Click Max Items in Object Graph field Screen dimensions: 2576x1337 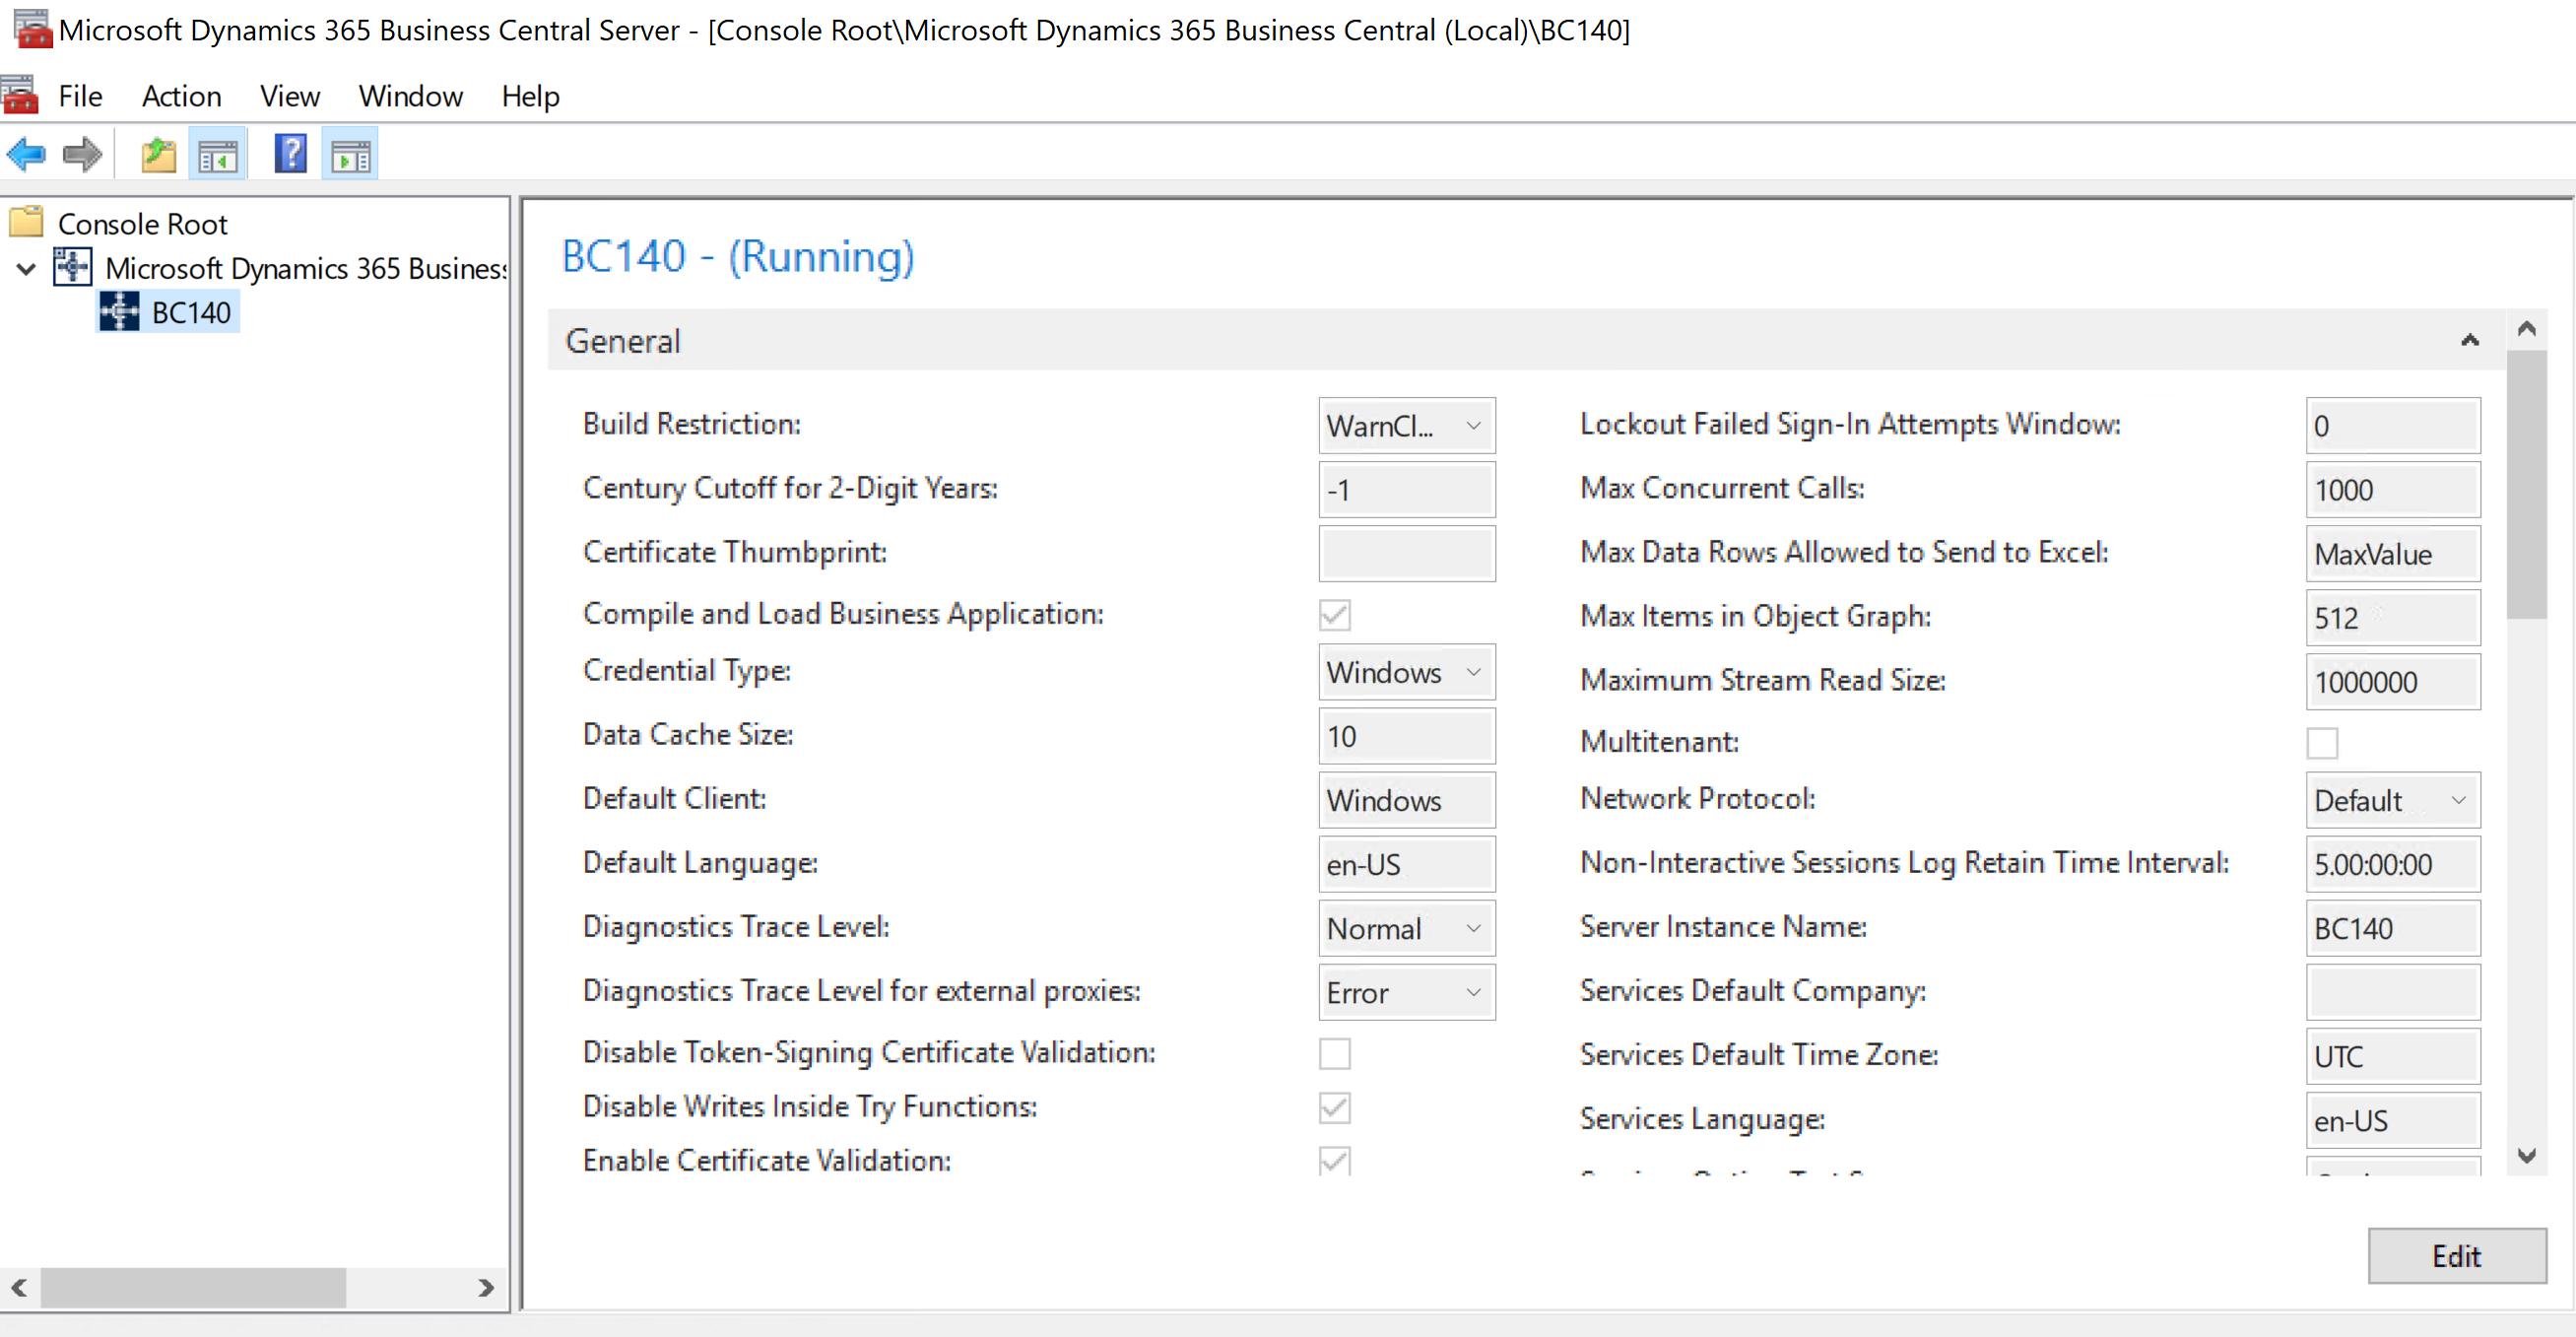pos(2393,618)
